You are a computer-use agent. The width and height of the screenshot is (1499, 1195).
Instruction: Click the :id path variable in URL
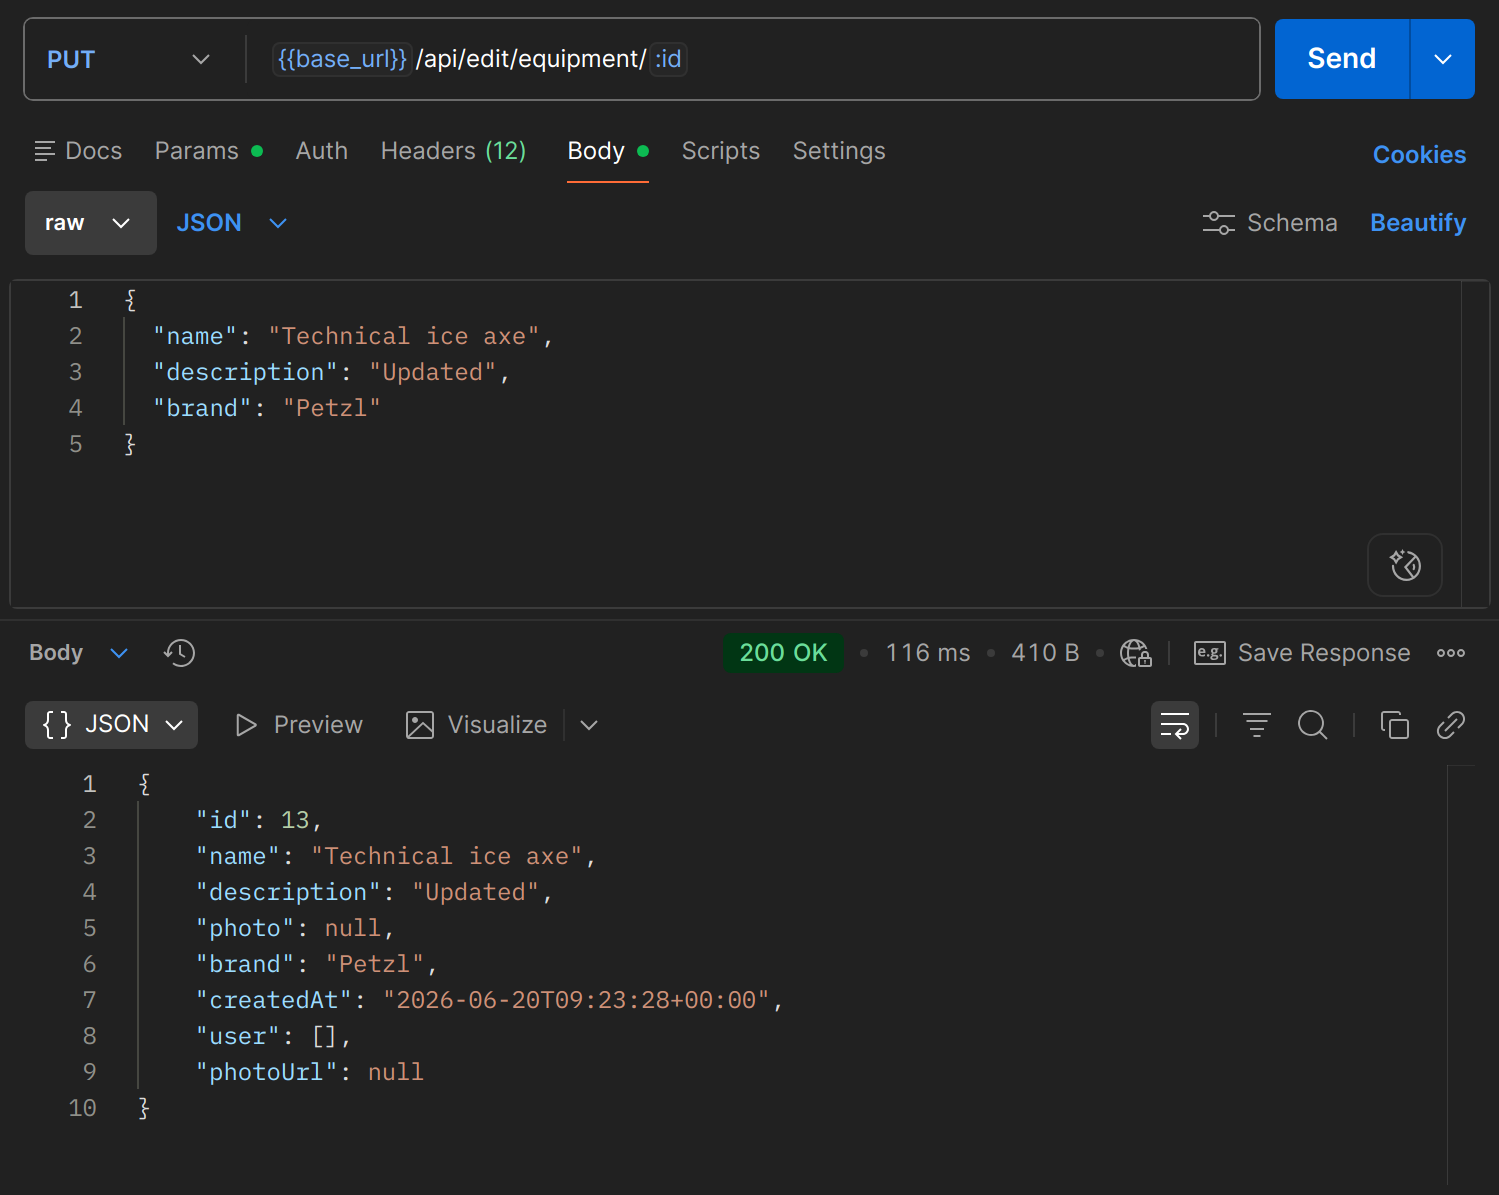click(x=668, y=59)
